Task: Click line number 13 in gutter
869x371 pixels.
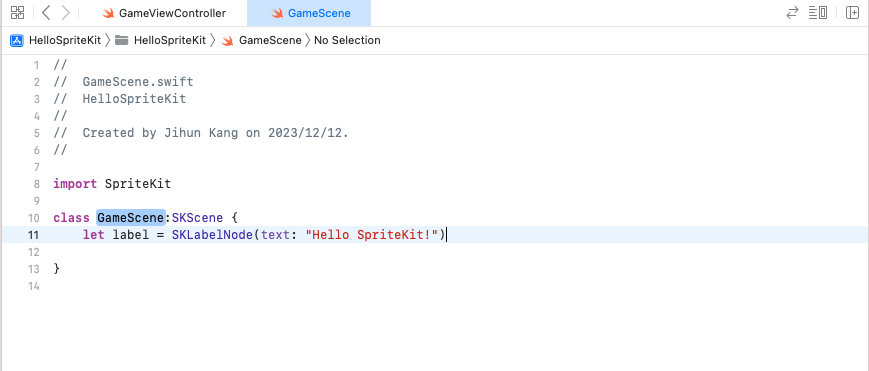Action: pyautogui.click(x=33, y=269)
